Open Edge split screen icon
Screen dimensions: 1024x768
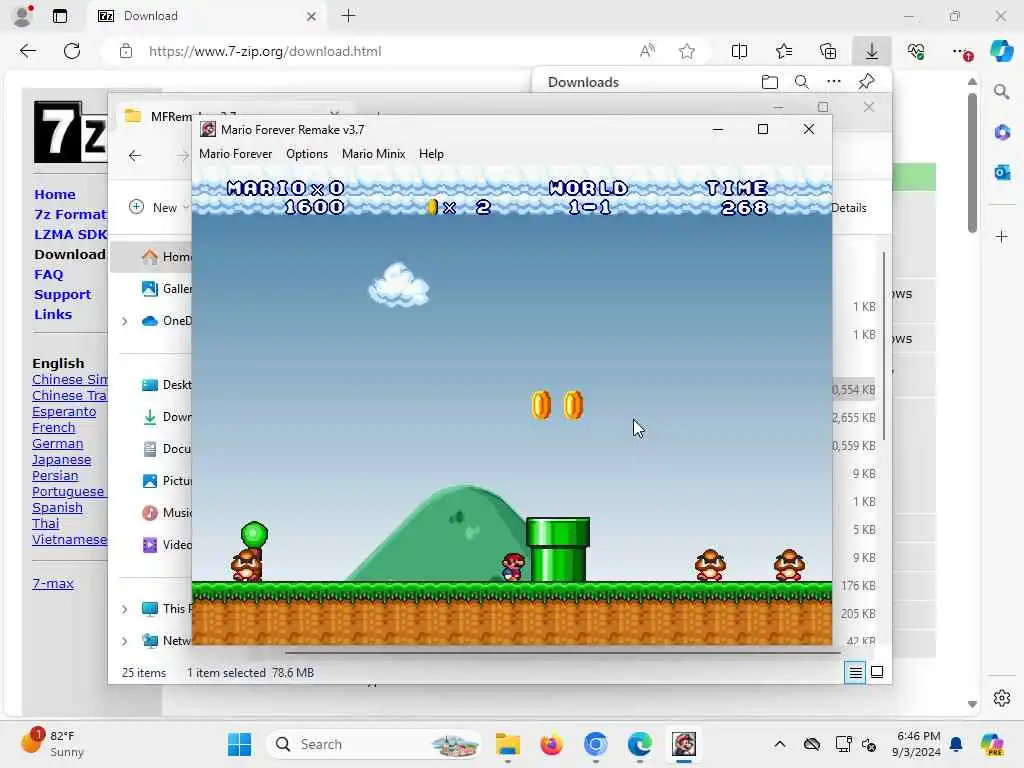tap(739, 51)
